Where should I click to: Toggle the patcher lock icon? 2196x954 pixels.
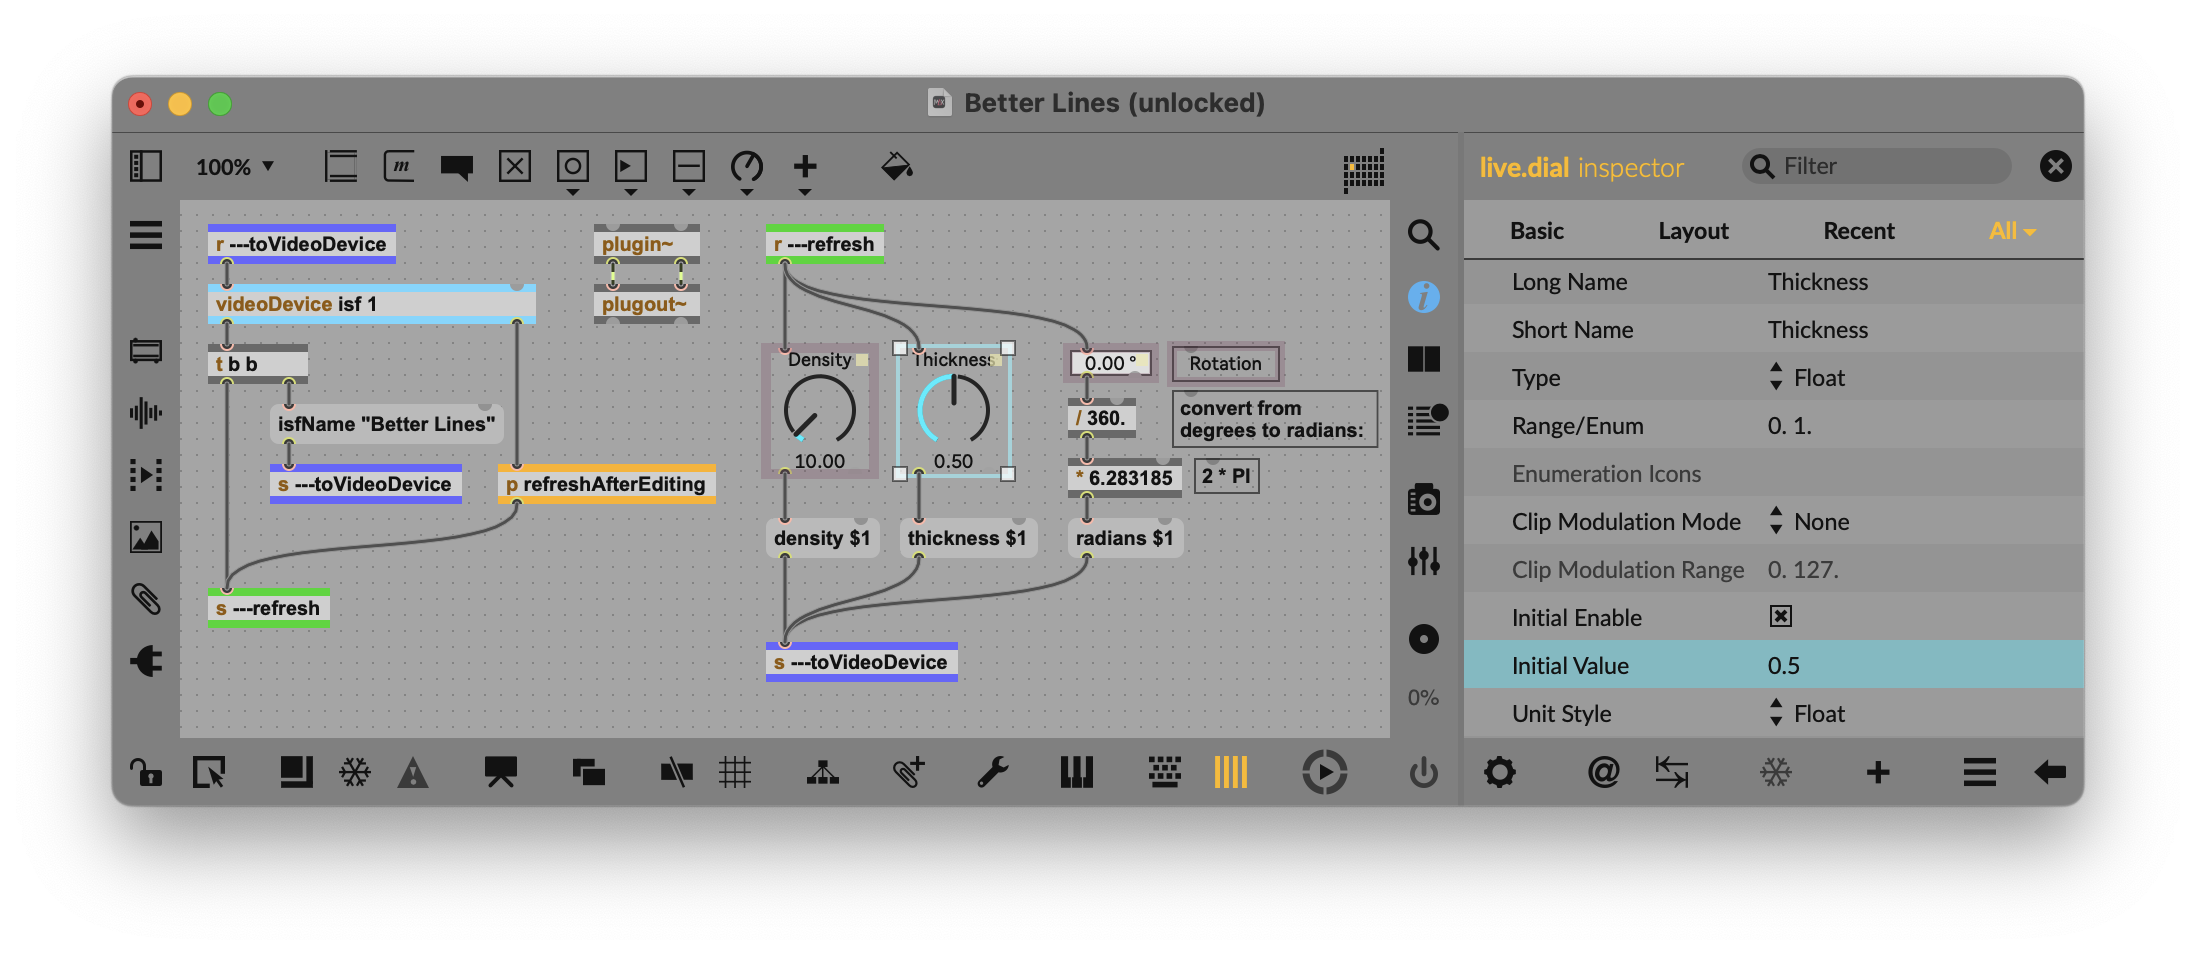146,772
